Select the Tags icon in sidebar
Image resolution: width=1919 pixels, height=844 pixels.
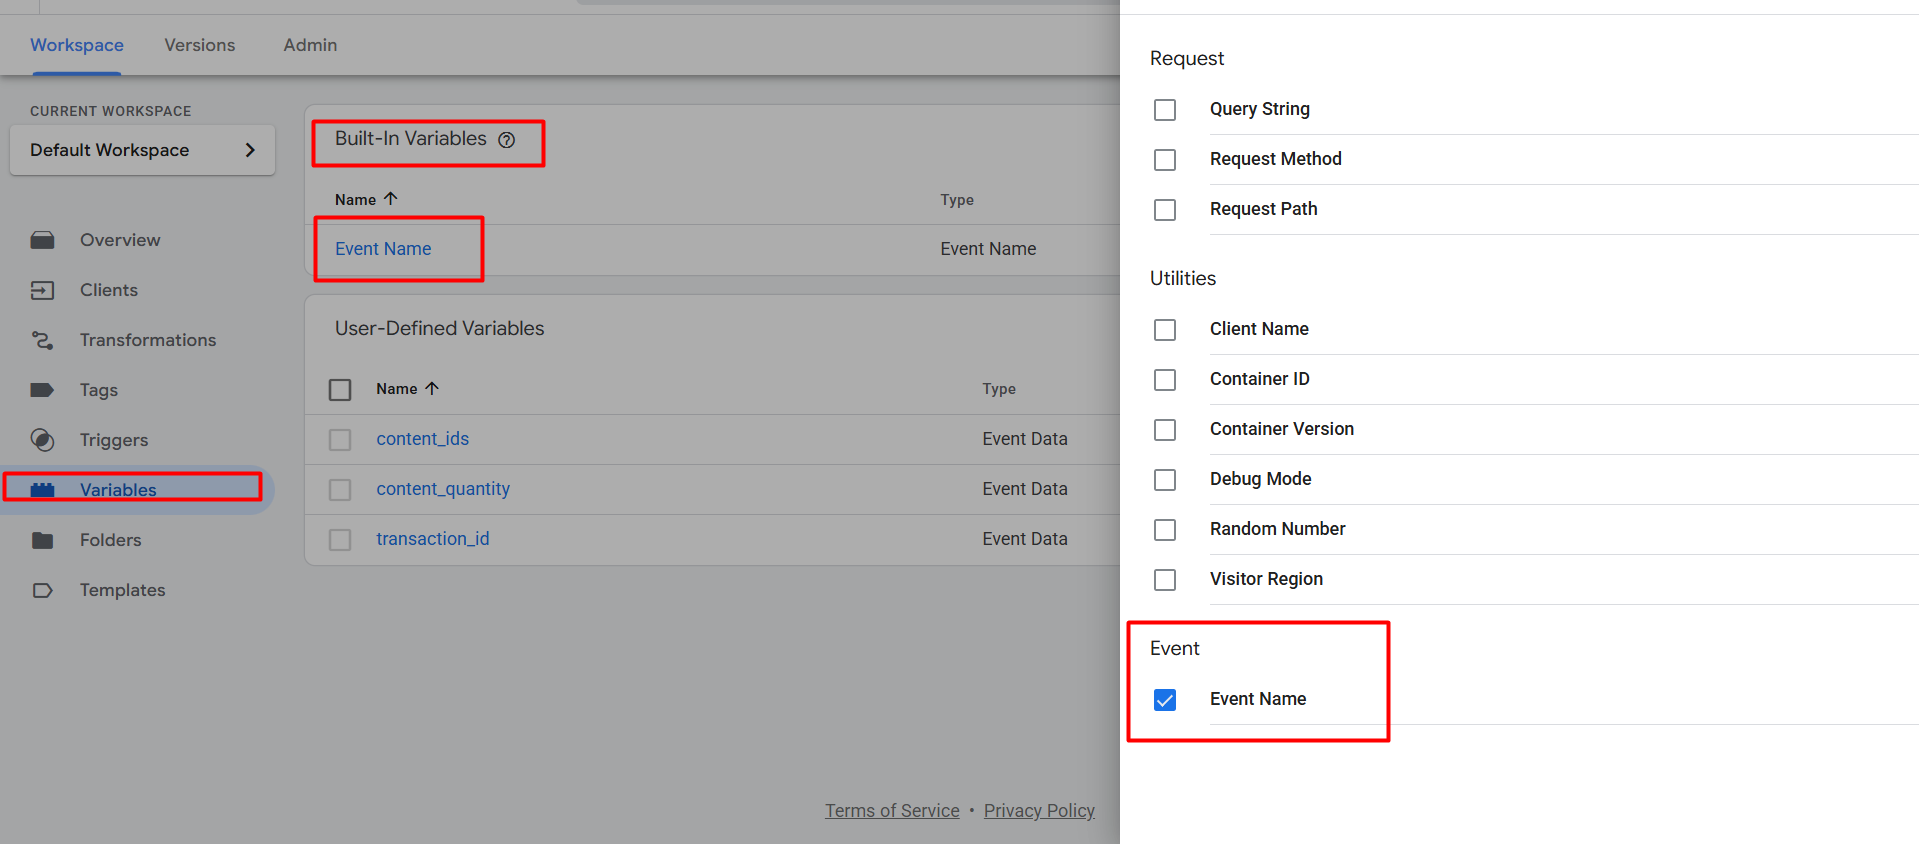[x=42, y=390]
